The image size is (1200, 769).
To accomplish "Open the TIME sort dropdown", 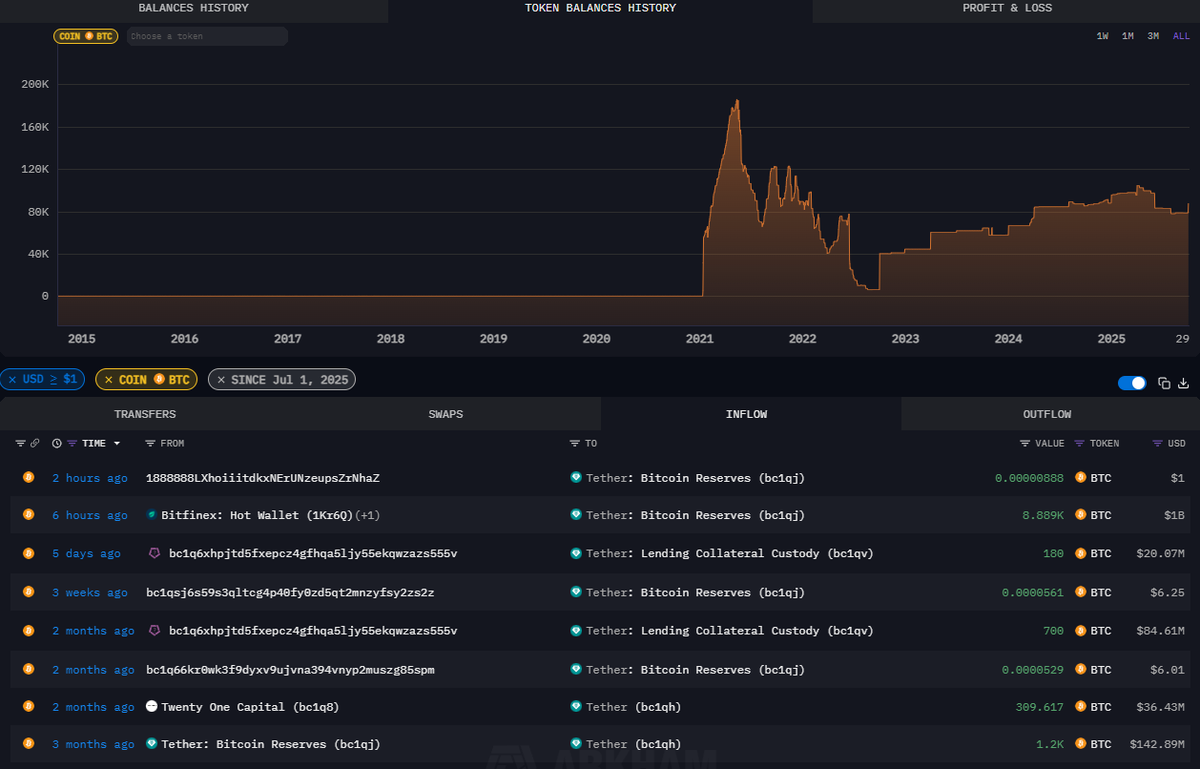I will 116,443.
